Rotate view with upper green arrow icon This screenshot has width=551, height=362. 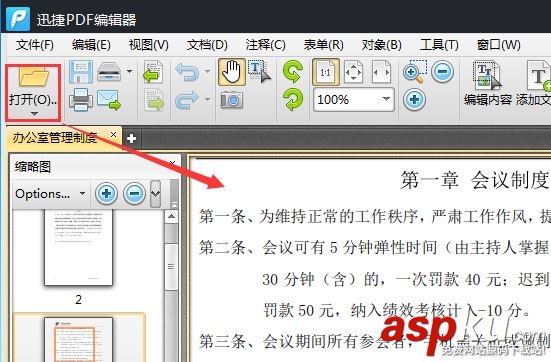click(293, 72)
